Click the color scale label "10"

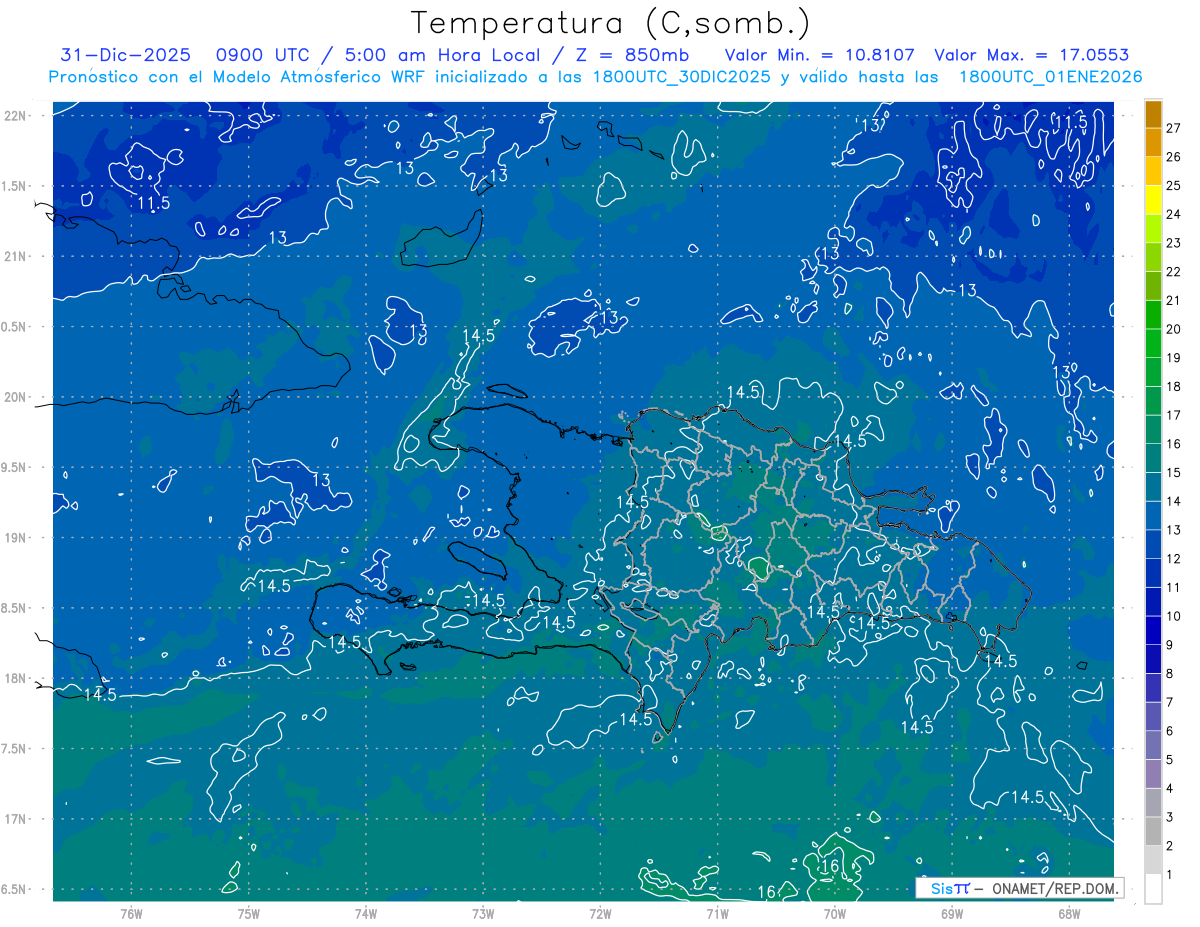[x=1174, y=616]
